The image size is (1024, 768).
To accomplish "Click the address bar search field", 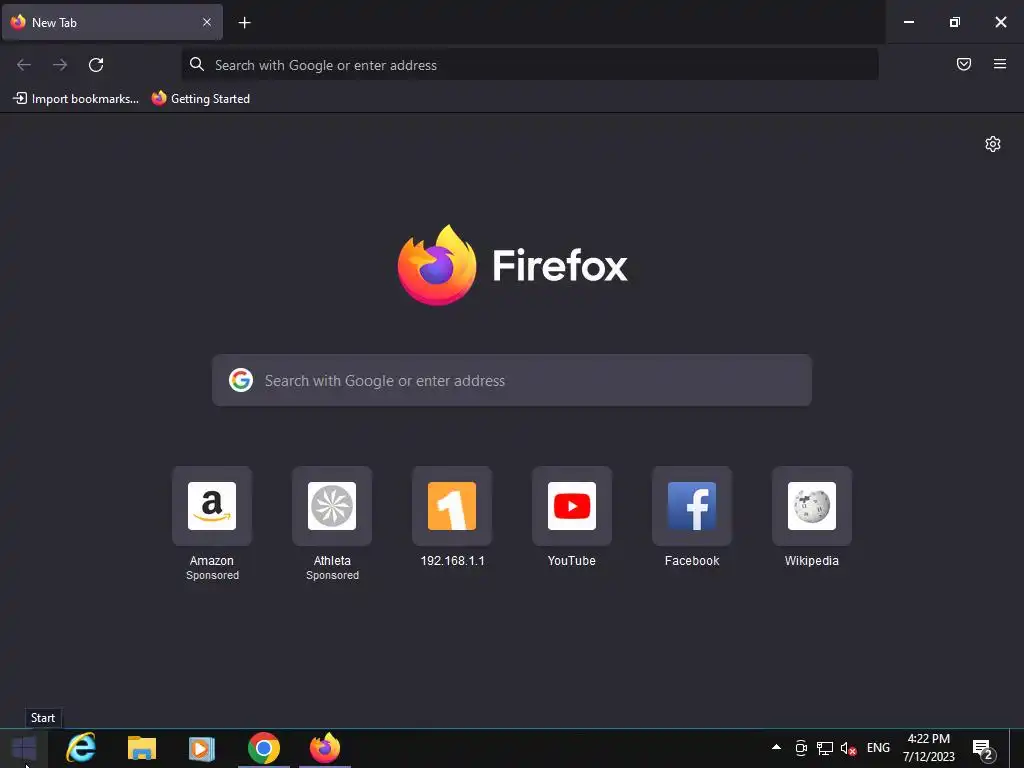I will [530, 65].
